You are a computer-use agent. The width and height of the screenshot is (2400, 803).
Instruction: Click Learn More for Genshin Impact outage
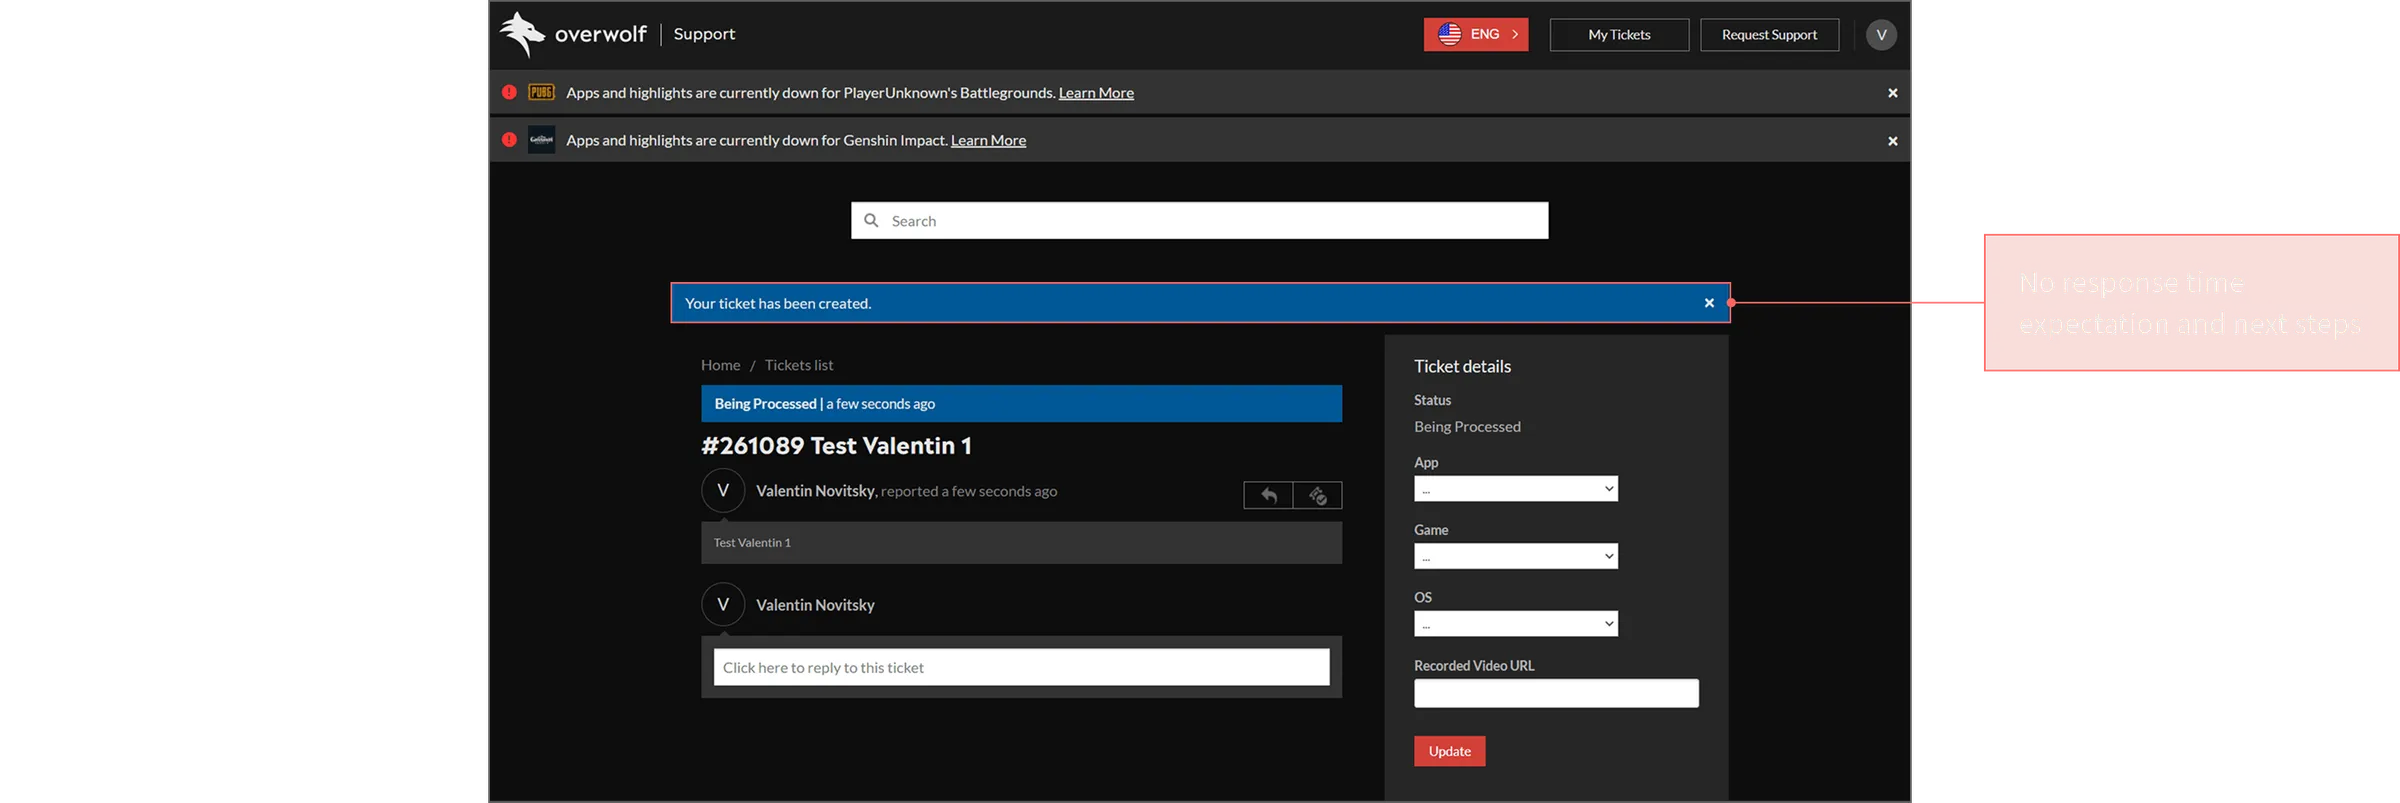pos(988,141)
